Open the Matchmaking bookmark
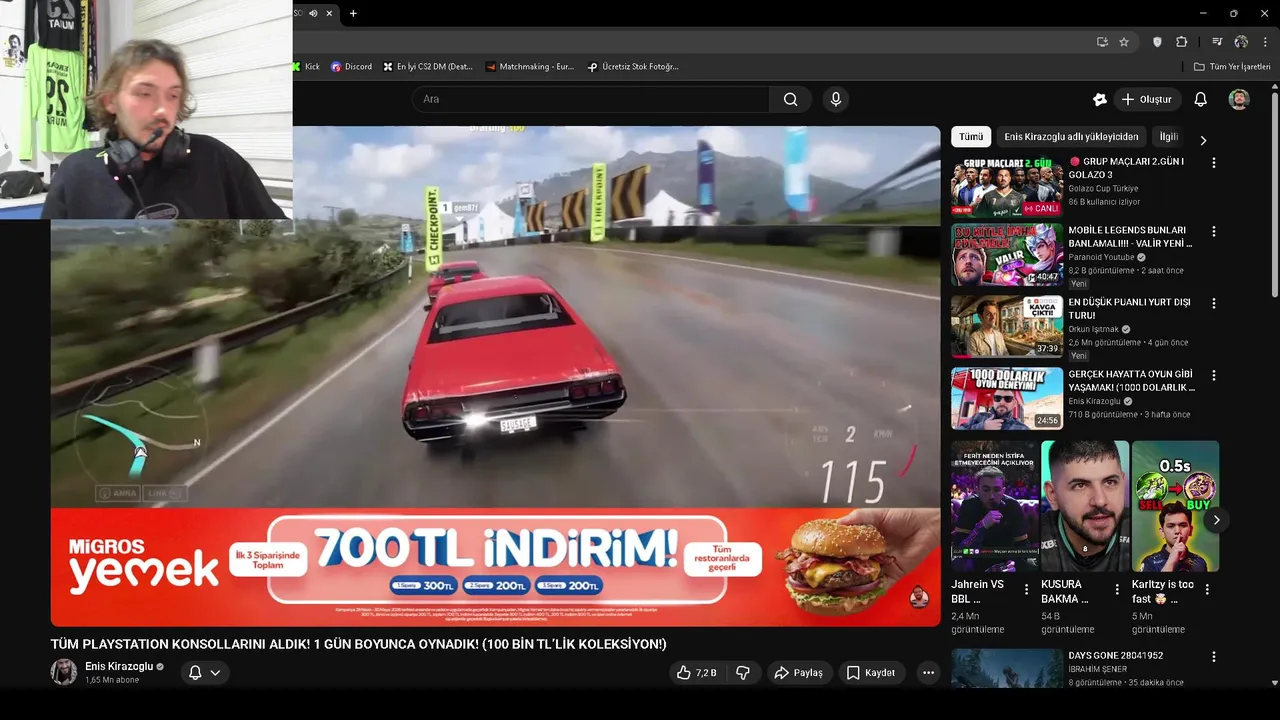 point(530,67)
